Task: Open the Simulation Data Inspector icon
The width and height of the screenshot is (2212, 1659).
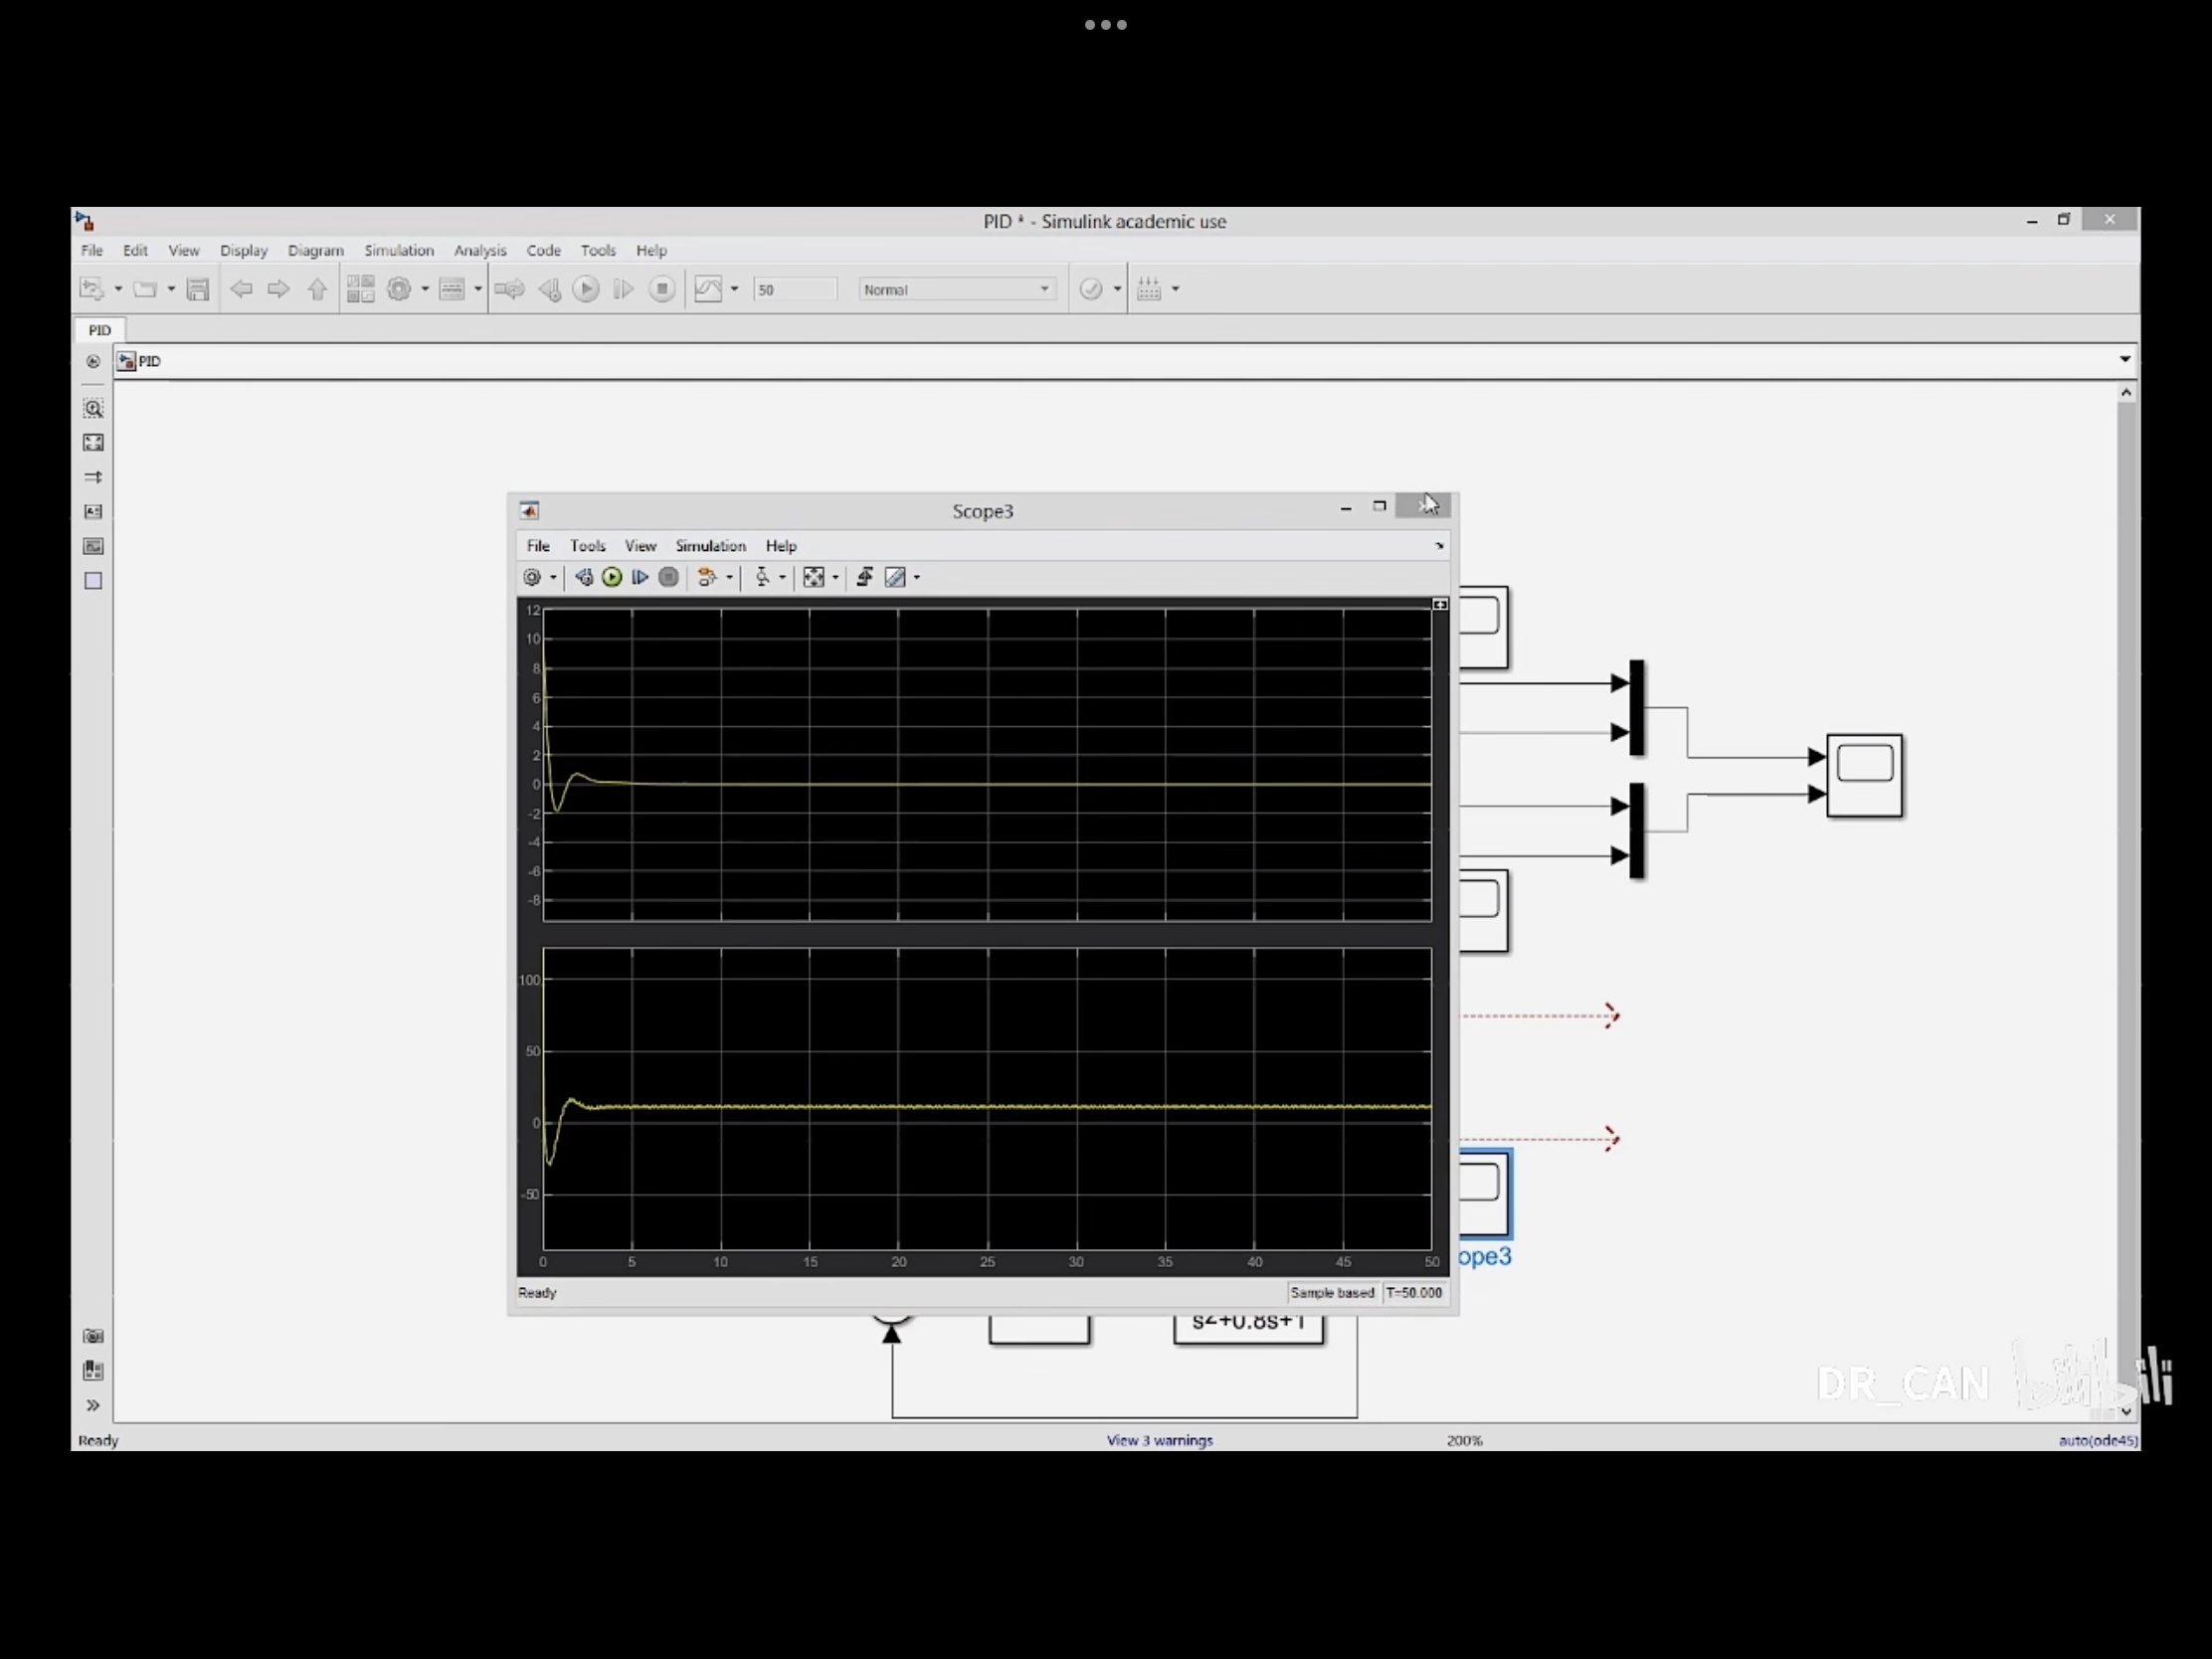Action: tap(708, 289)
